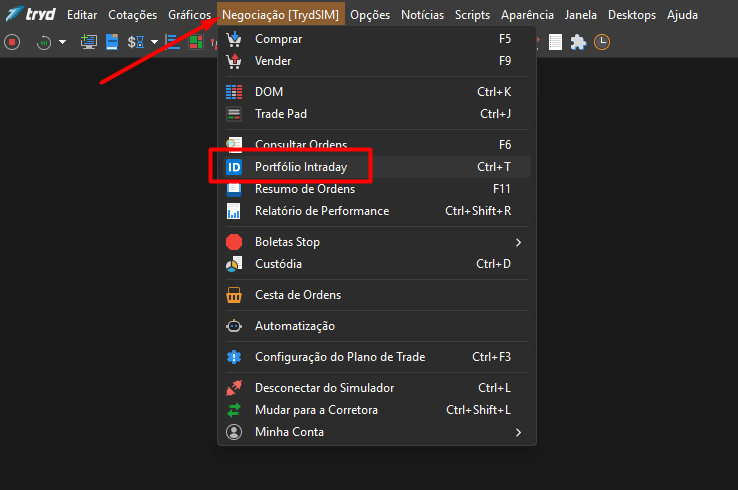Open Resumo de Ordens entry
Screen dimensions: 738x490
click(377, 189)
